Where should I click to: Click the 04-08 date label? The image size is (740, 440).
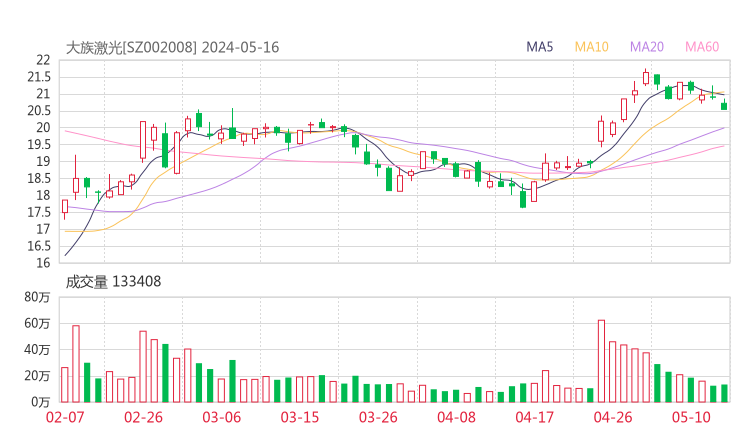[x=456, y=417]
